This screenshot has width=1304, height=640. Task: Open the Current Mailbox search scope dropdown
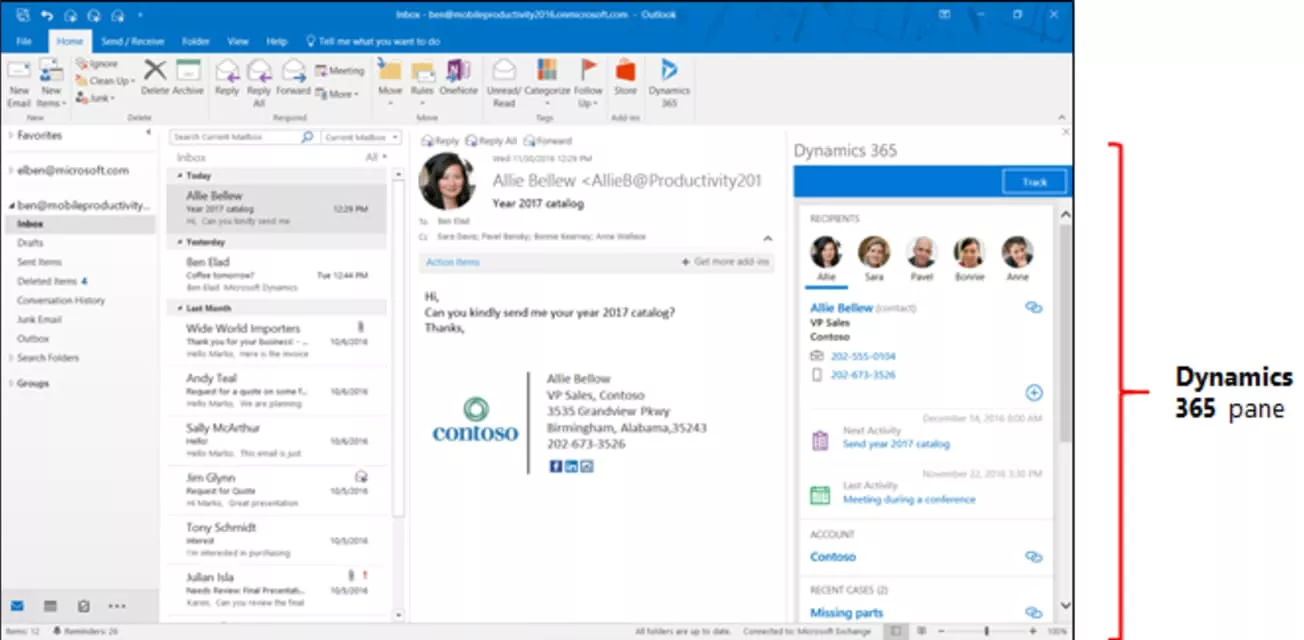[x=361, y=137]
